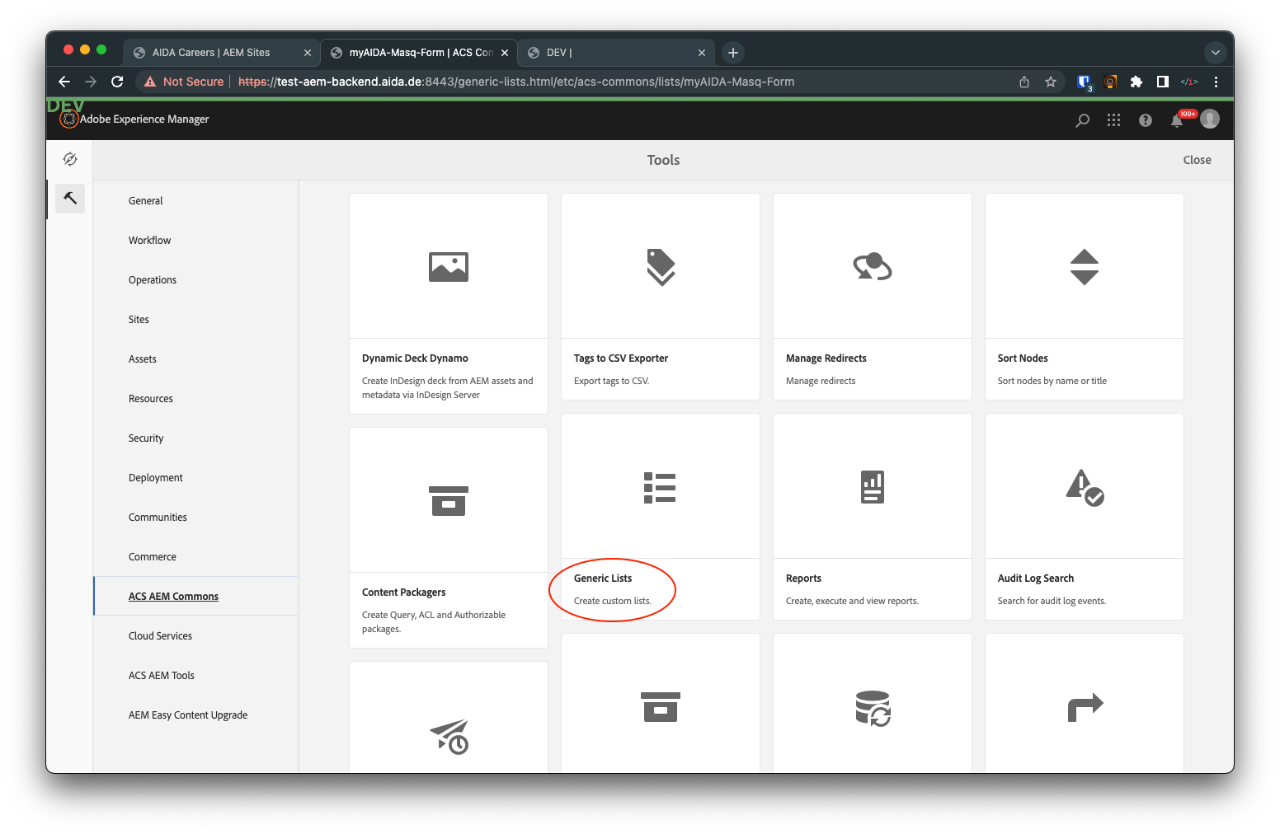Open Audit Log Search warning icon
This screenshot has height=834, width=1280.
pos(1084,487)
